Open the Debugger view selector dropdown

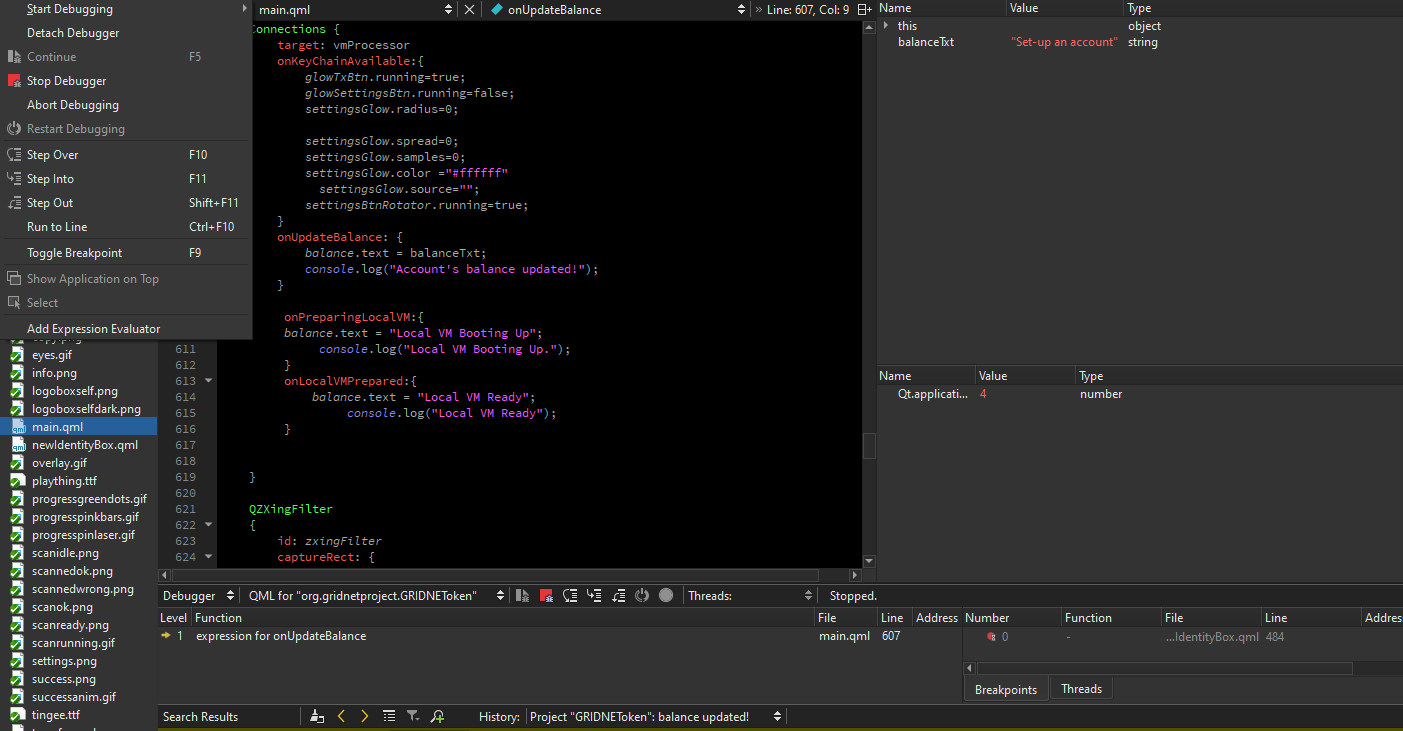coord(199,595)
